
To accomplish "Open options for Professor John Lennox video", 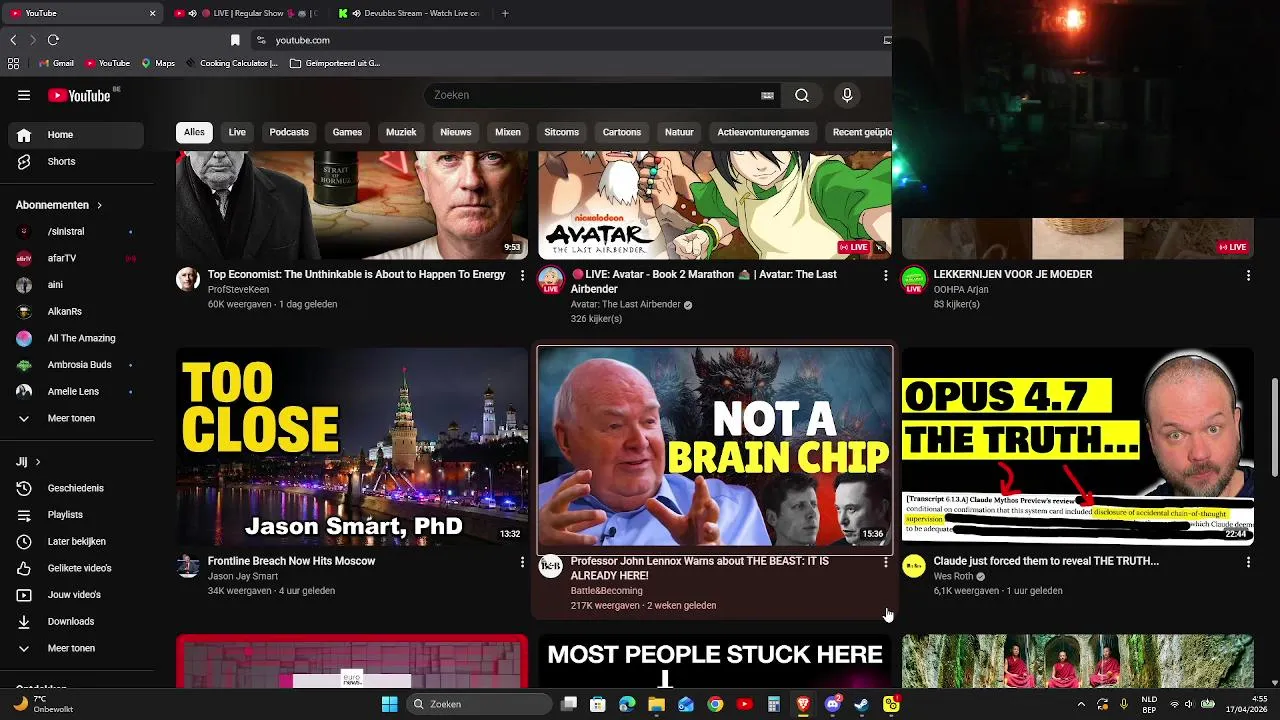I will pos(885,562).
